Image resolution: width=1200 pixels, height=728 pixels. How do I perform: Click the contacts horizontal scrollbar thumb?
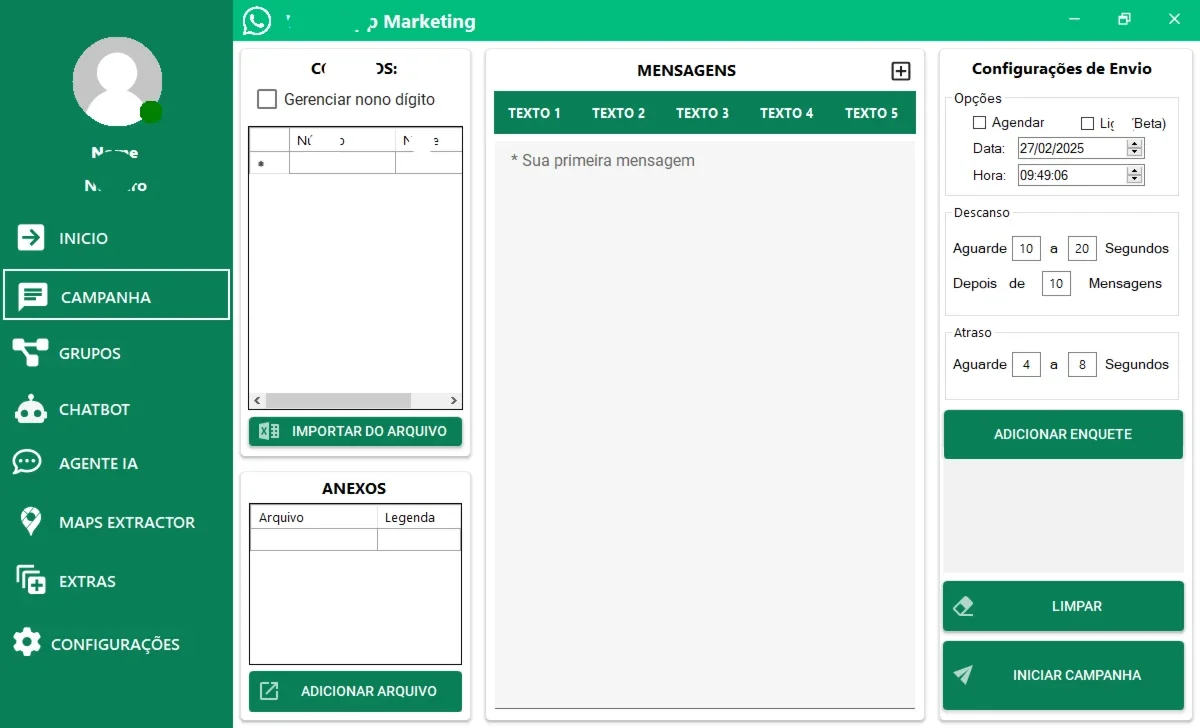(338, 400)
